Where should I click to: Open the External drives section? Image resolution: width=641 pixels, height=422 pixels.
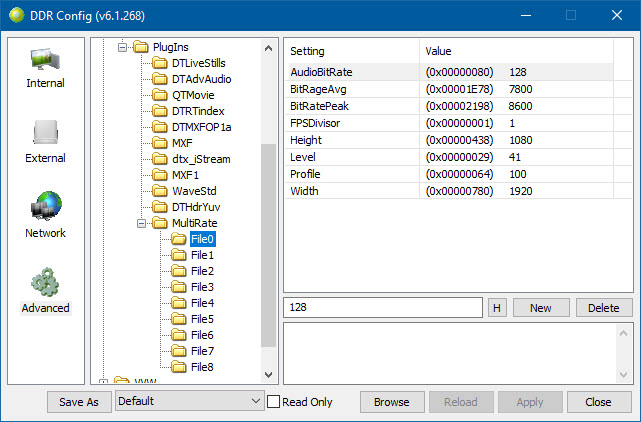tap(45, 141)
